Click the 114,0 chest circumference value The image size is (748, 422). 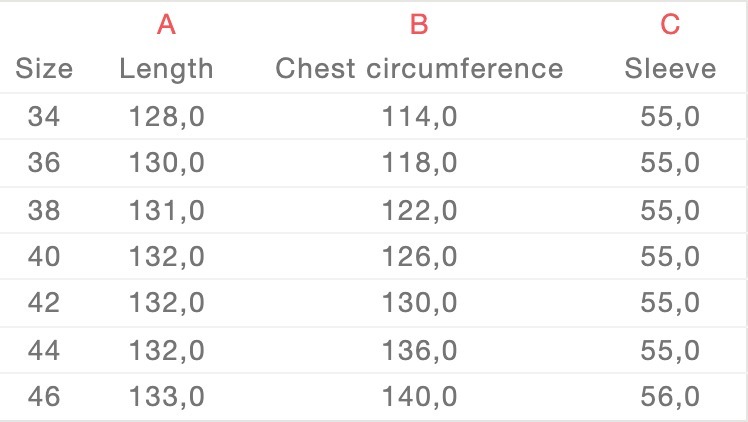[x=419, y=117]
